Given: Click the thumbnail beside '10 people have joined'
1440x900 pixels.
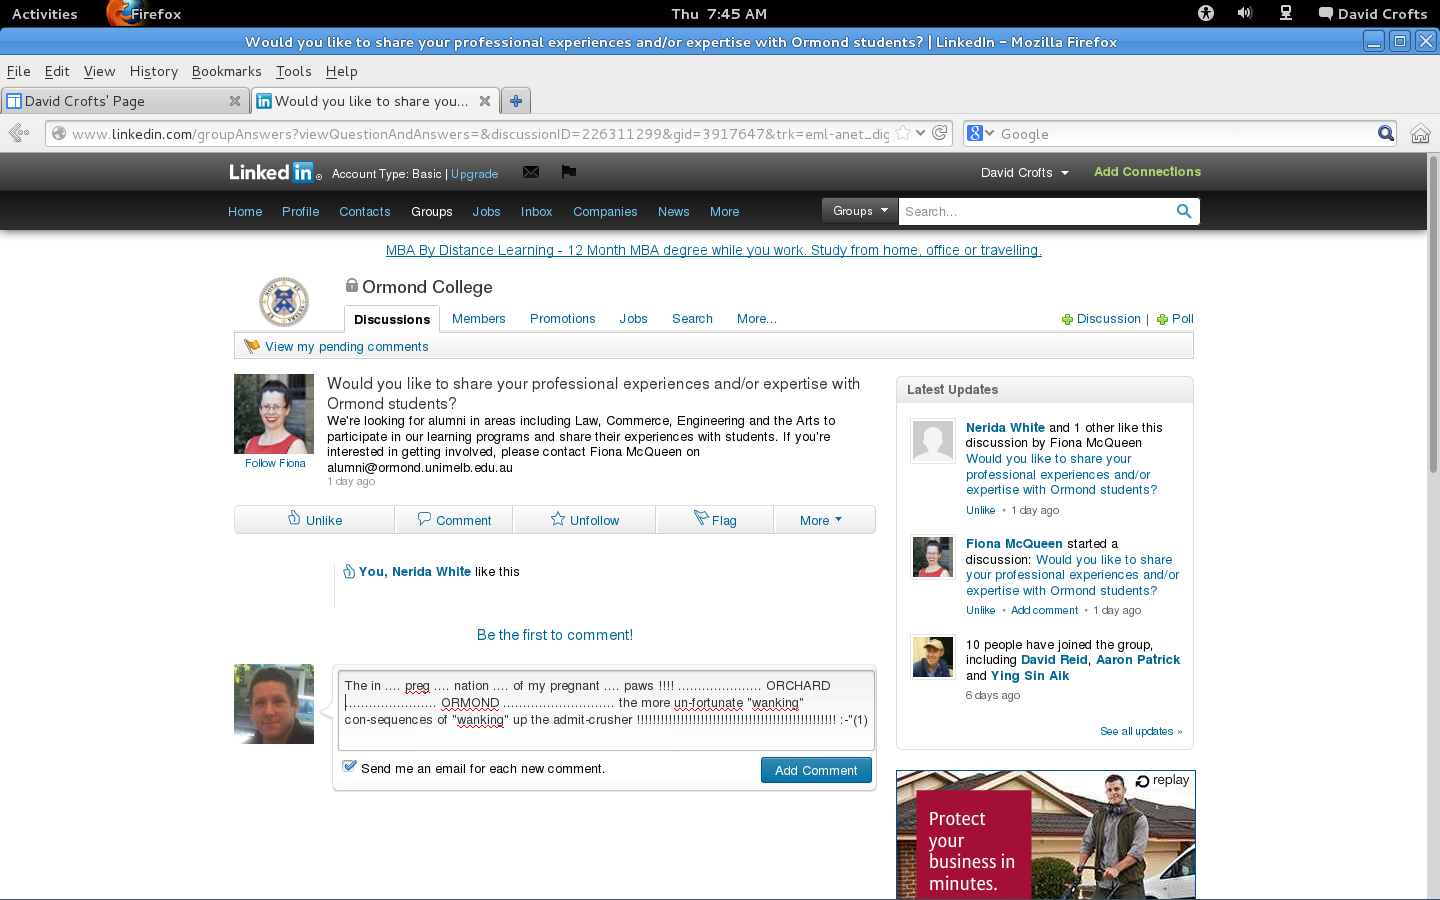Looking at the screenshot, I should (x=933, y=657).
